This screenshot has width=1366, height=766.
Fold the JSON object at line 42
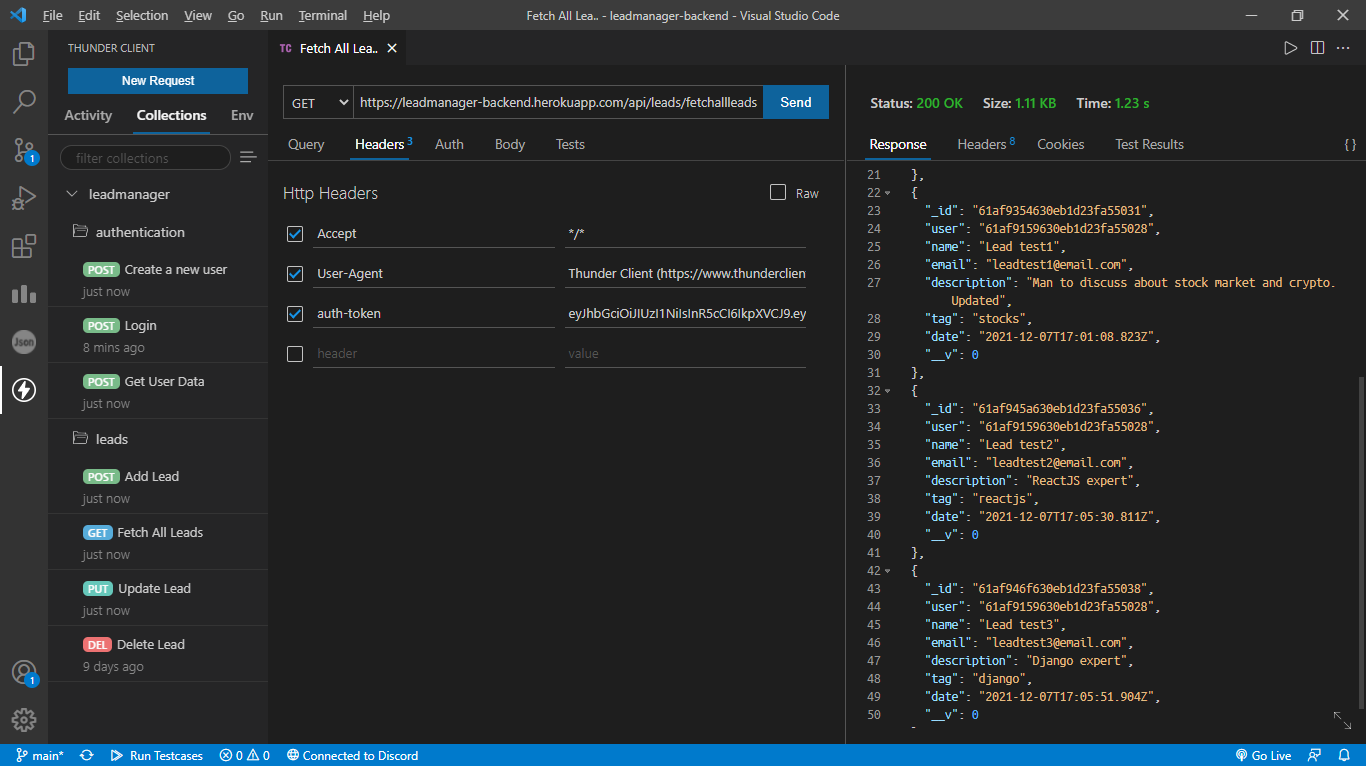tap(887, 571)
